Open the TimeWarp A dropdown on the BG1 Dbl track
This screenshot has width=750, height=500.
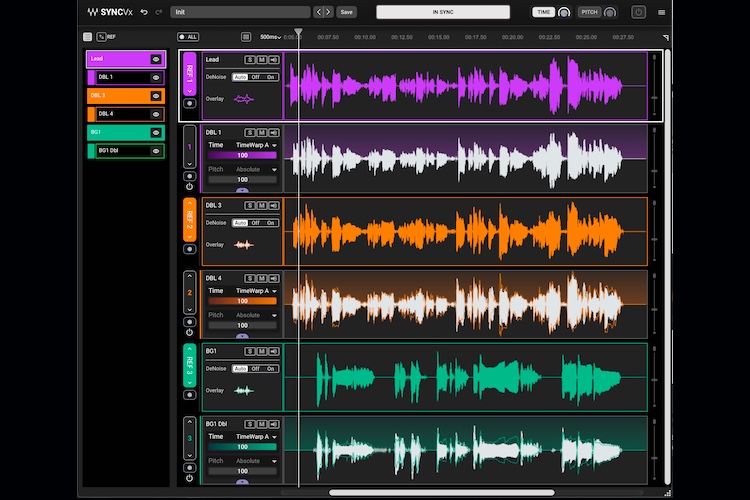(256, 437)
